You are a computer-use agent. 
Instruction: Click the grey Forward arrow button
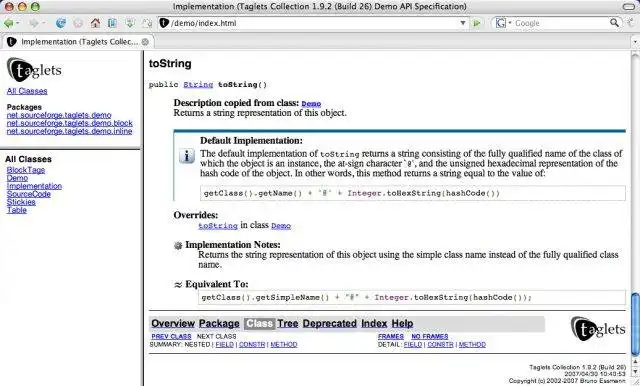tap(33, 23)
